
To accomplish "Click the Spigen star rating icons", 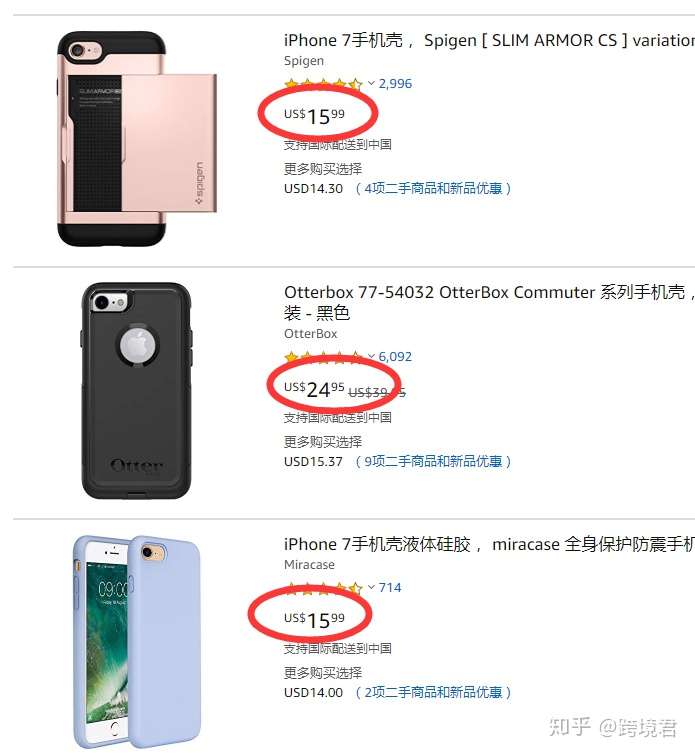I will (323, 84).
